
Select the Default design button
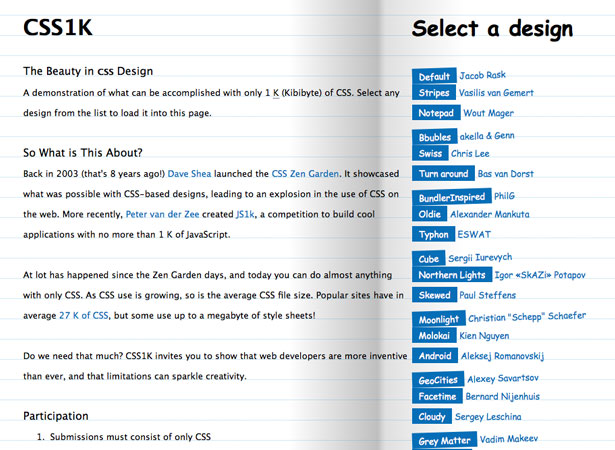[434, 76]
